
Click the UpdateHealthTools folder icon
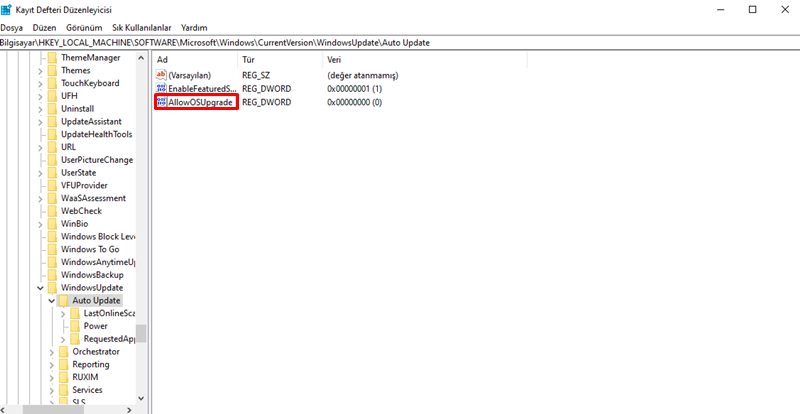pyautogui.click(x=52, y=134)
